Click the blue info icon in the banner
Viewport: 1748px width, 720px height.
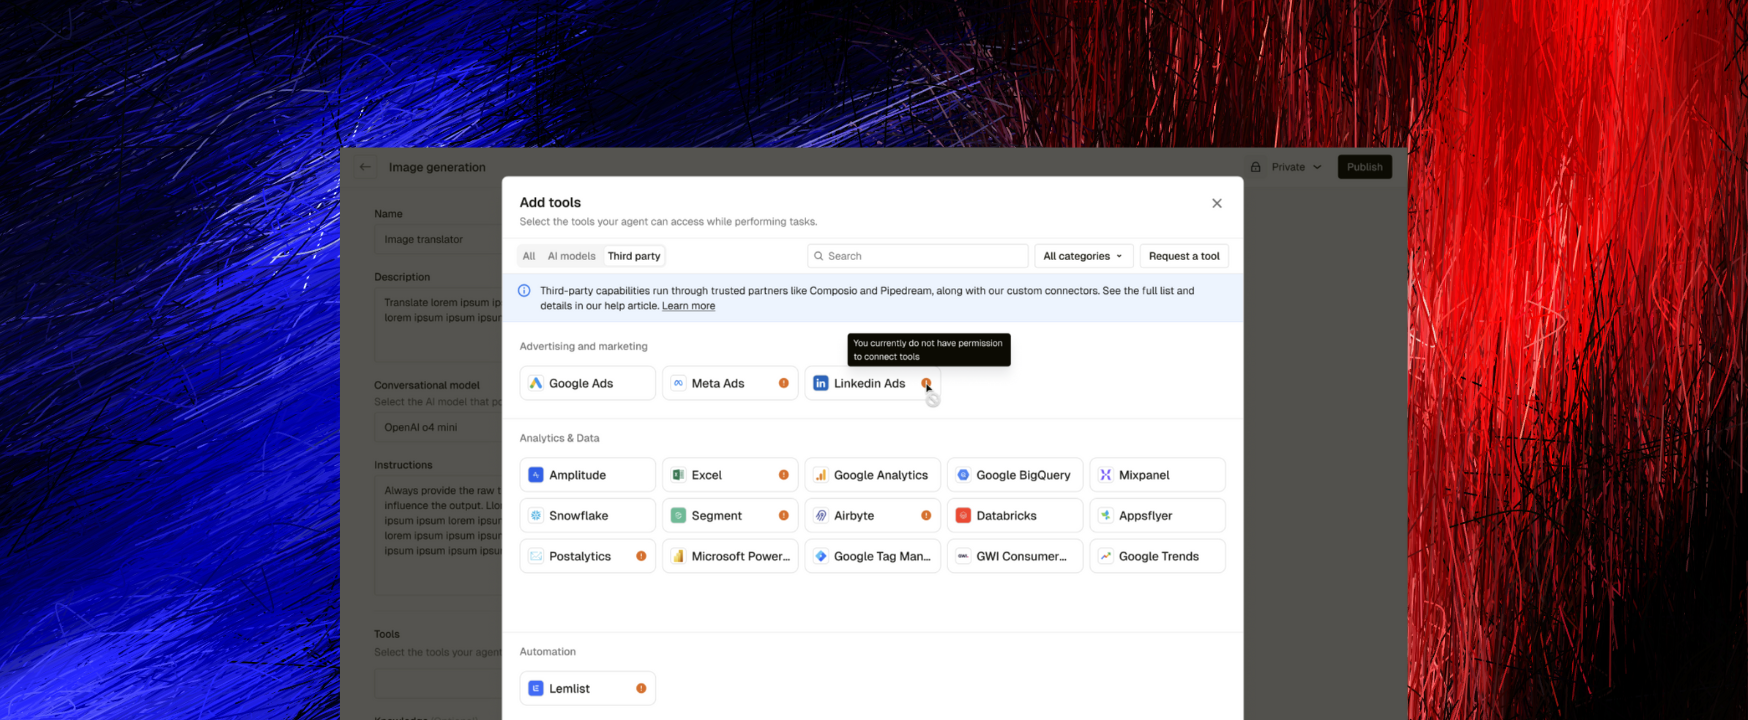pyautogui.click(x=524, y=291)
